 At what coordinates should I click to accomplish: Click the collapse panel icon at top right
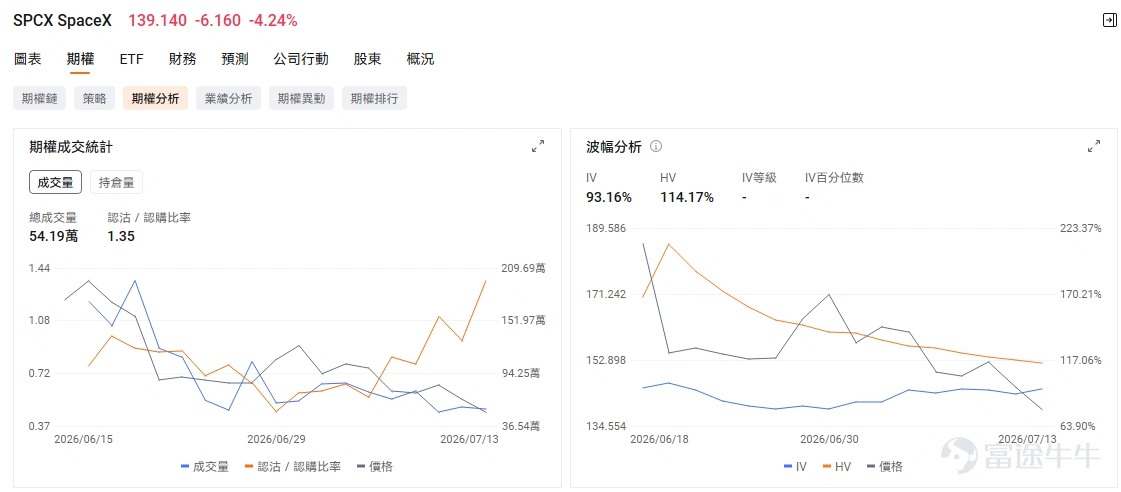tap(1109, 20)
